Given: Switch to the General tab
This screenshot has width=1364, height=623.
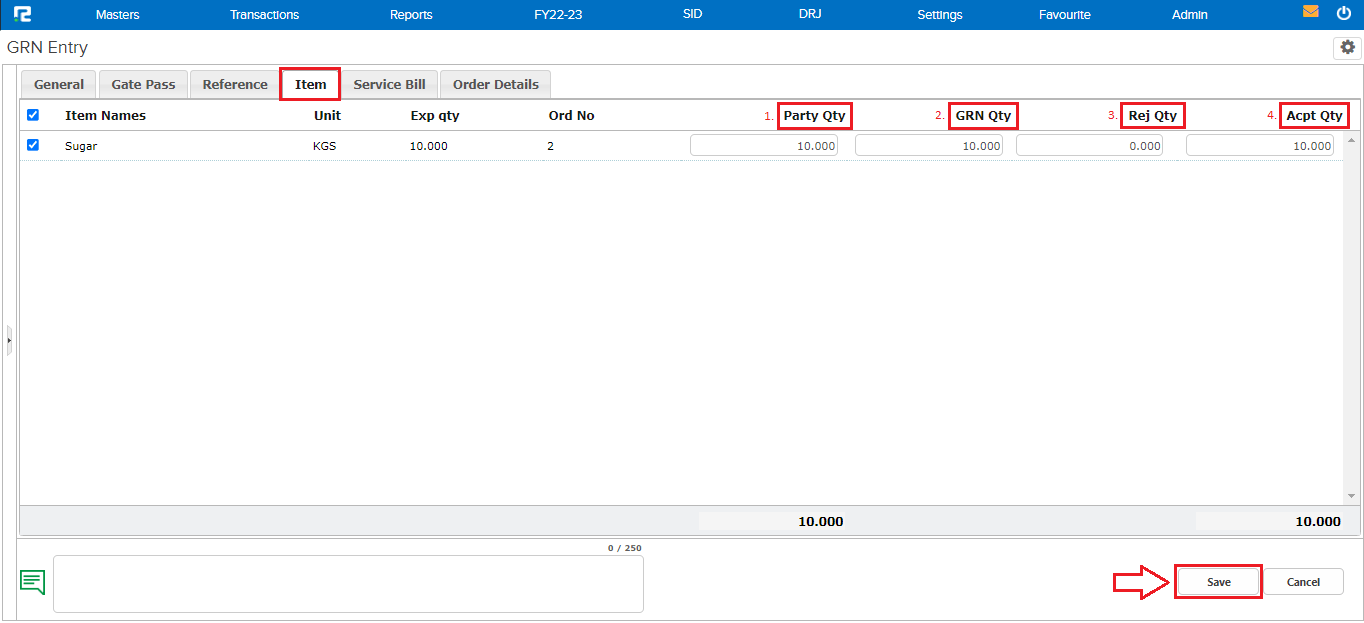Looking at the screenshot, I should point(59,85).
